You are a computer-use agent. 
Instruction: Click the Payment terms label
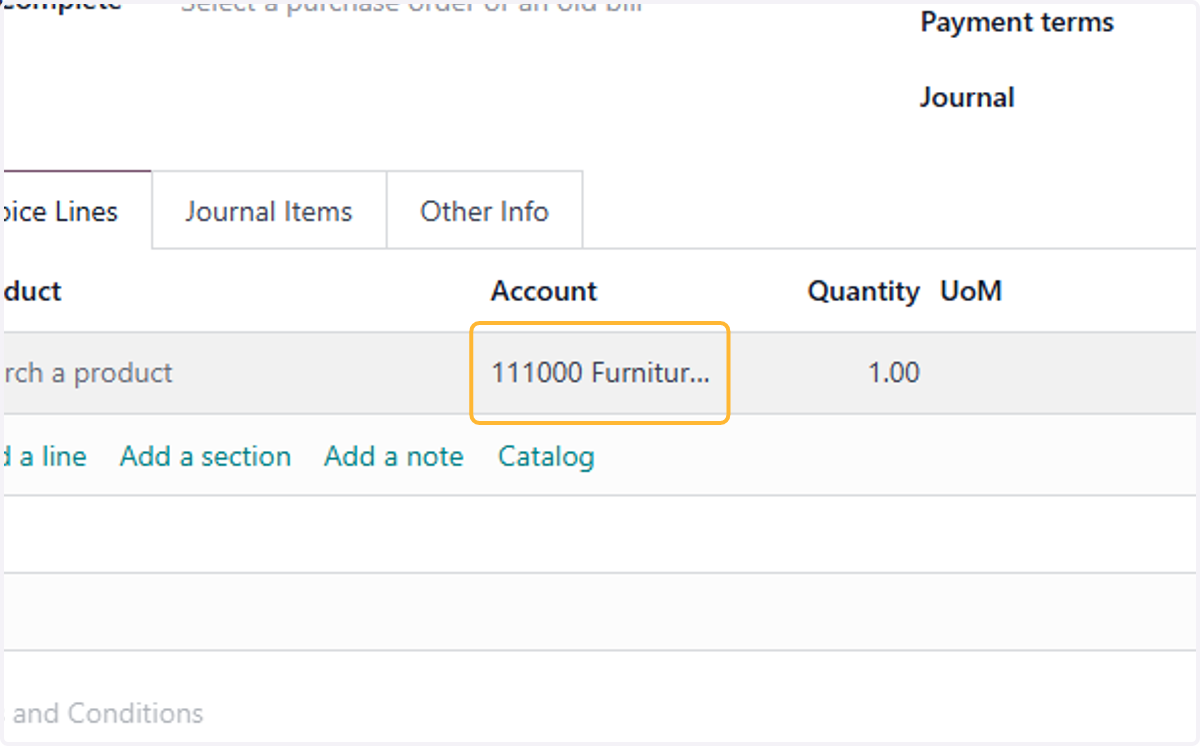1017,22
